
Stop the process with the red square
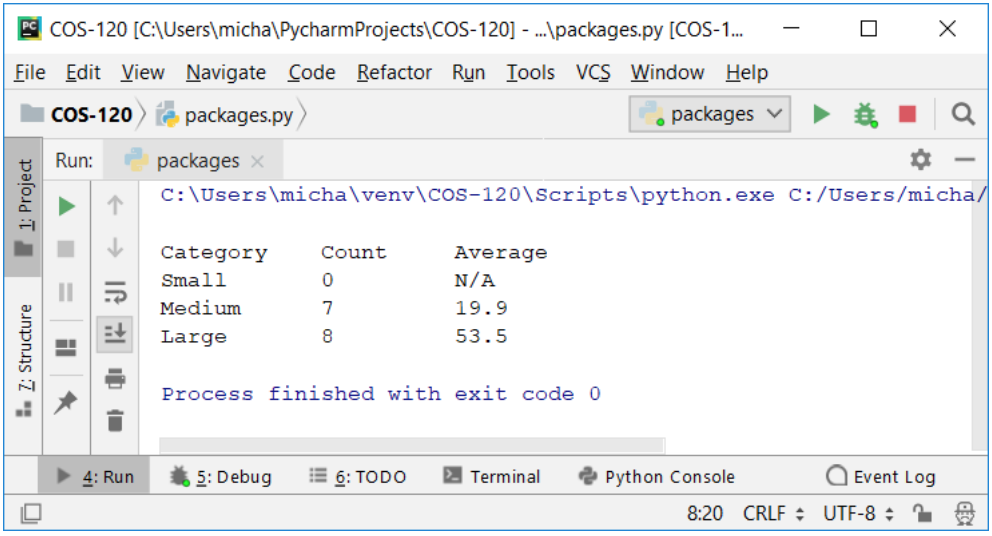[x=907, y=115]
